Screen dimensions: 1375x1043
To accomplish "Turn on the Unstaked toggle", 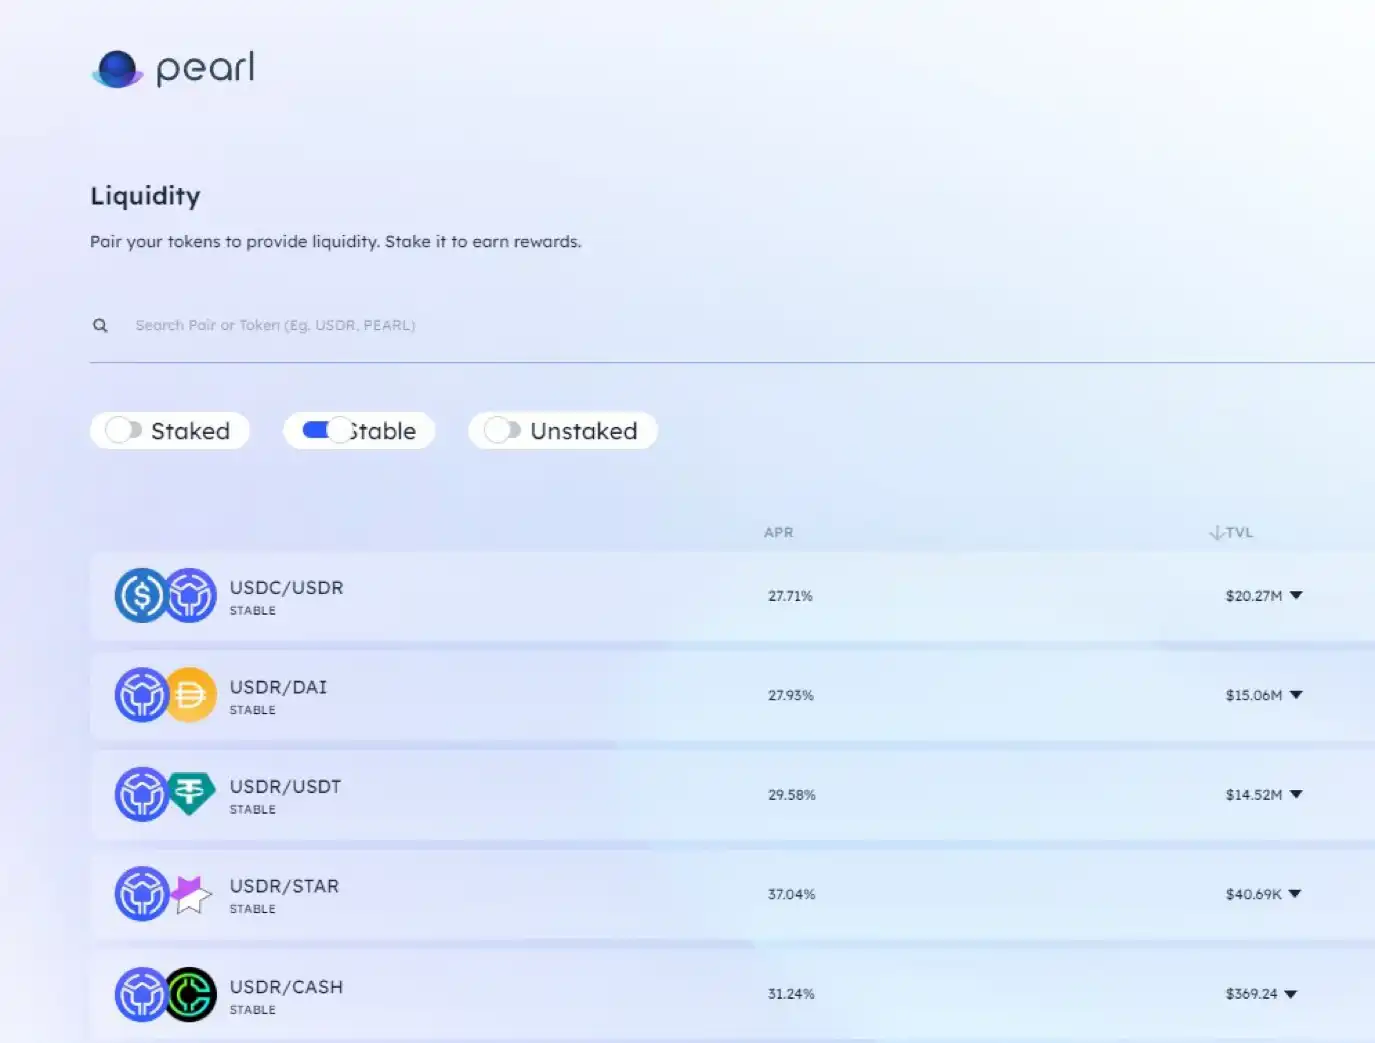I will pyautogui.click(x=502, y=430).
